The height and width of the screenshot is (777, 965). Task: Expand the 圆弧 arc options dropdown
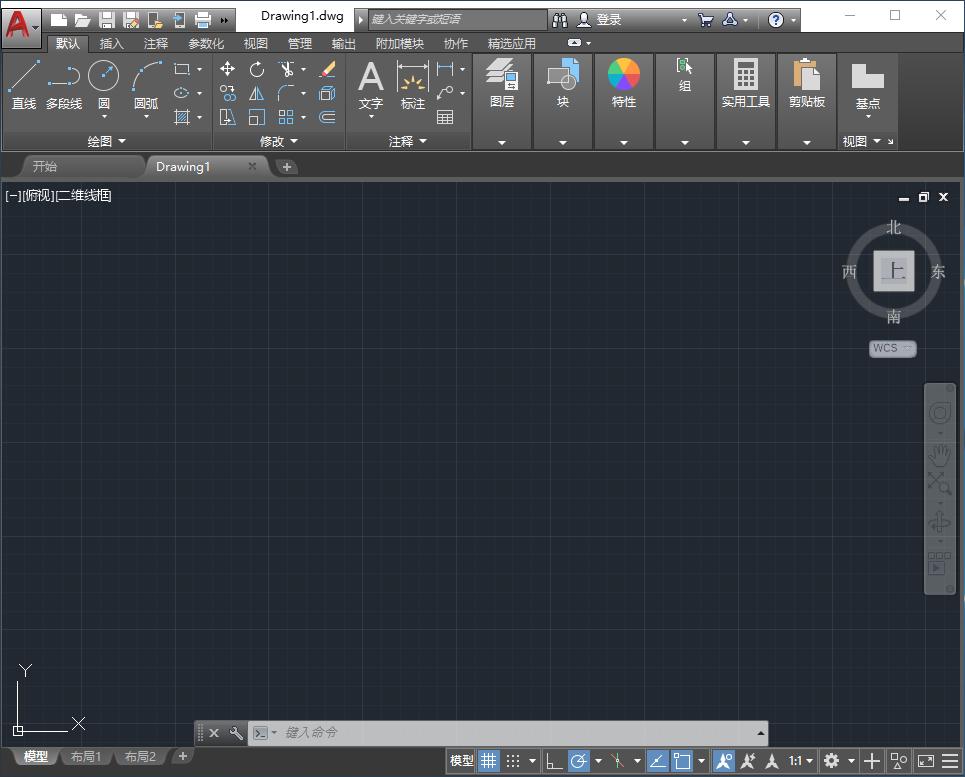[146, 117]
